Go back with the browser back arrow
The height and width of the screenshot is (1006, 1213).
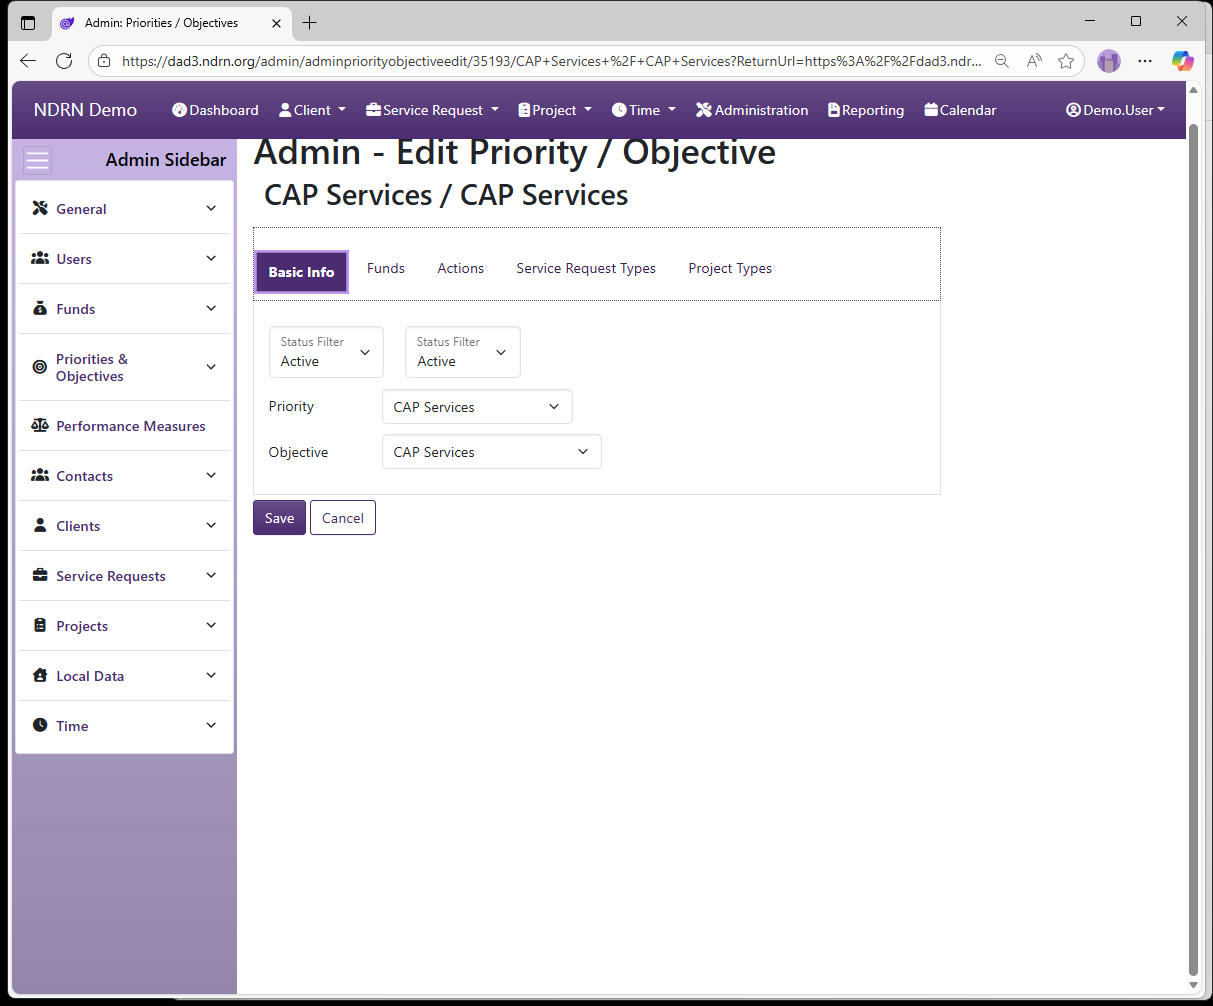pos(28,61)
